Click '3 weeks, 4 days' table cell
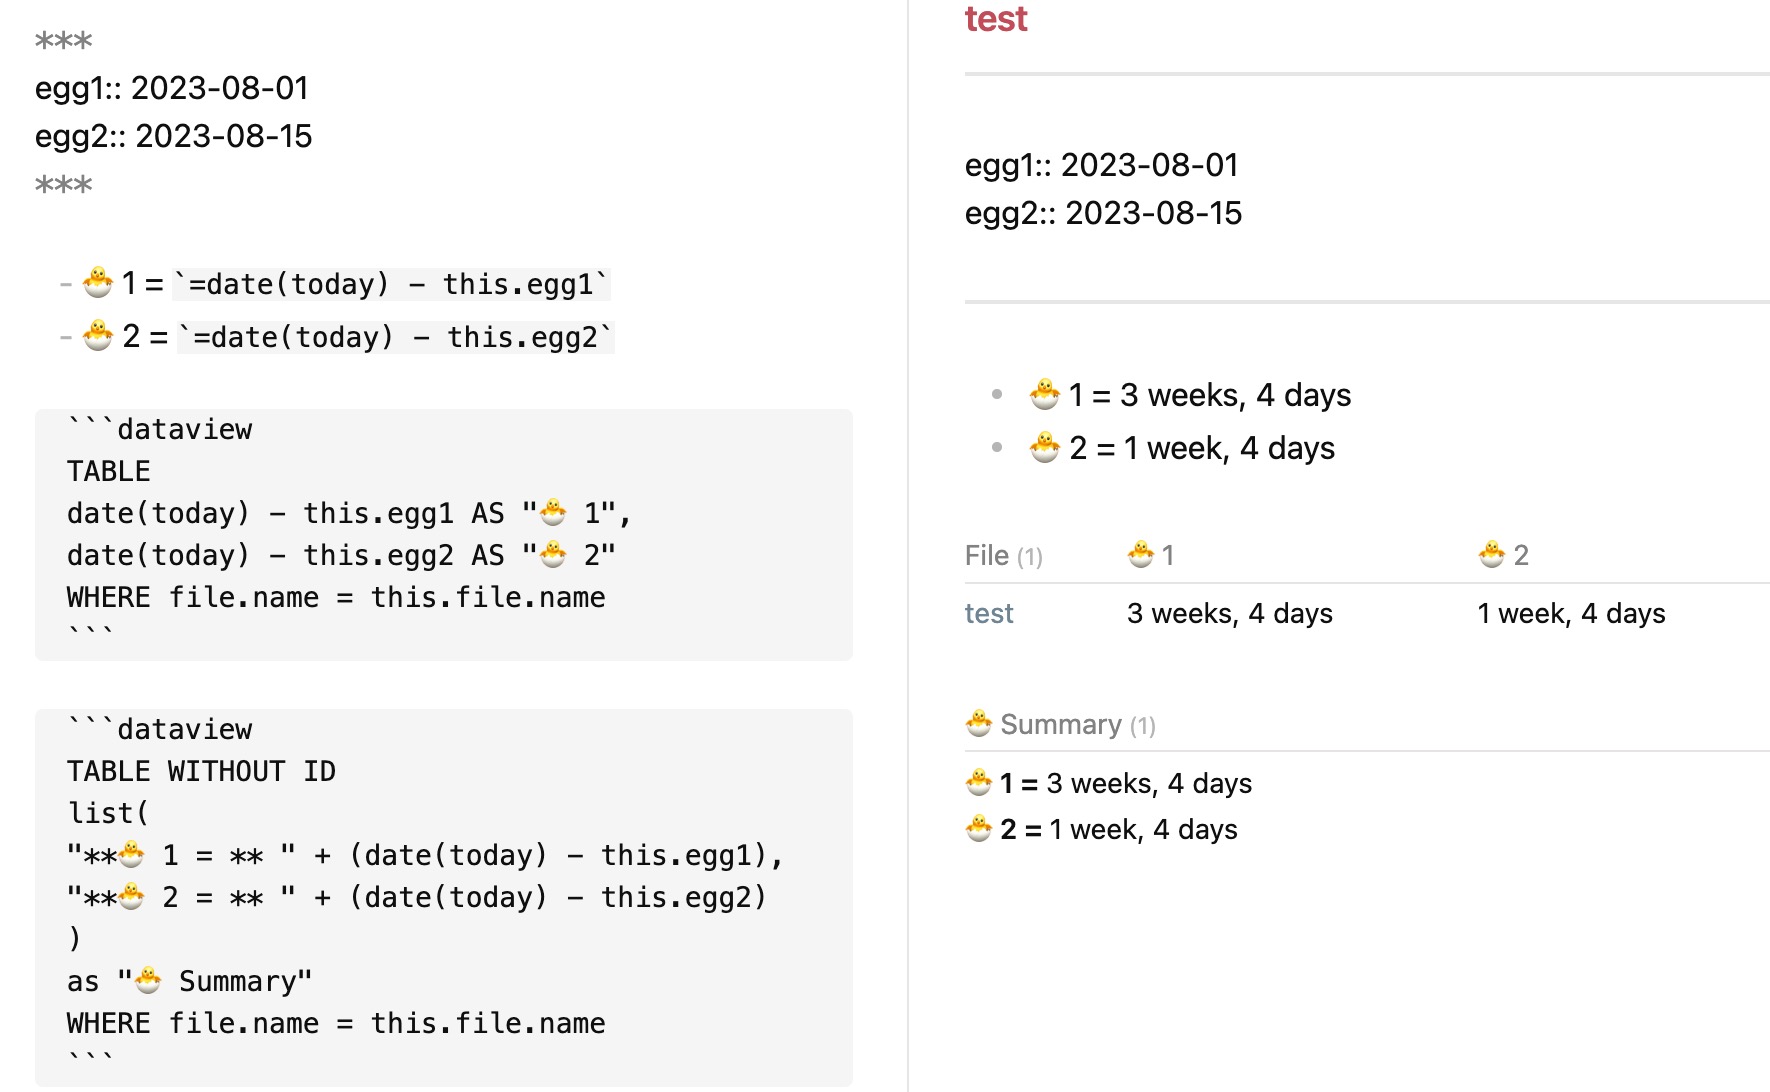This screenshot has width=1770, height=1092. coord(1229,613)
